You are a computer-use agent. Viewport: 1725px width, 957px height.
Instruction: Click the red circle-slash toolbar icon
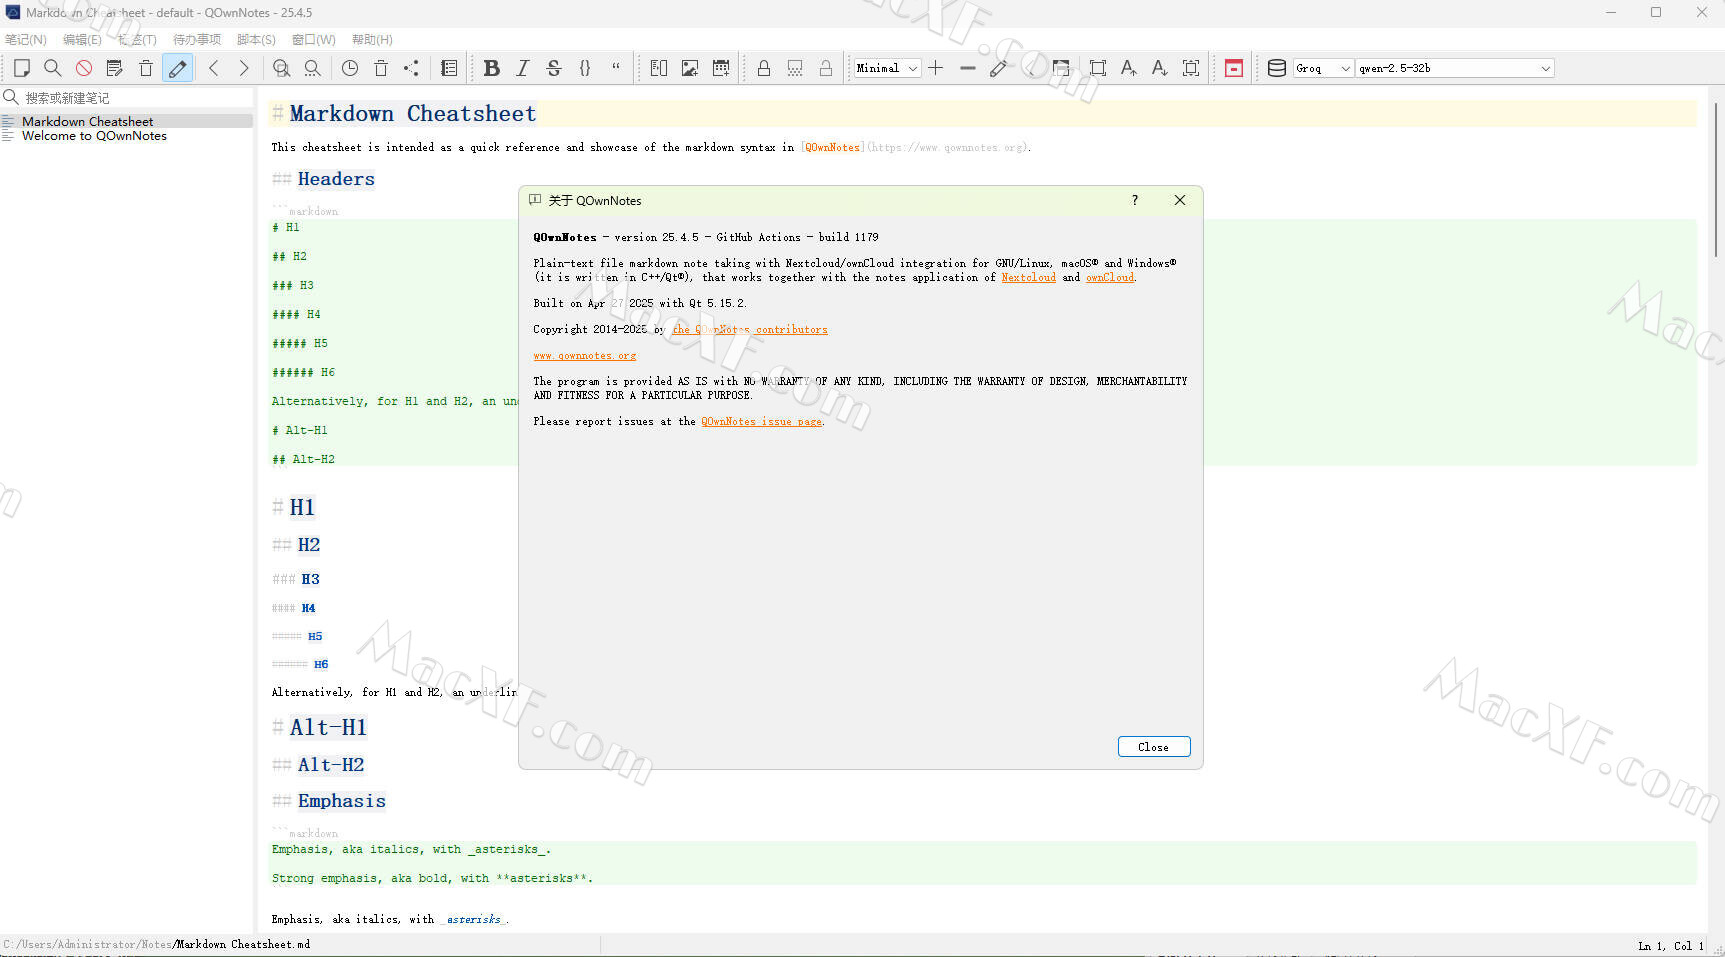point(84,68)
